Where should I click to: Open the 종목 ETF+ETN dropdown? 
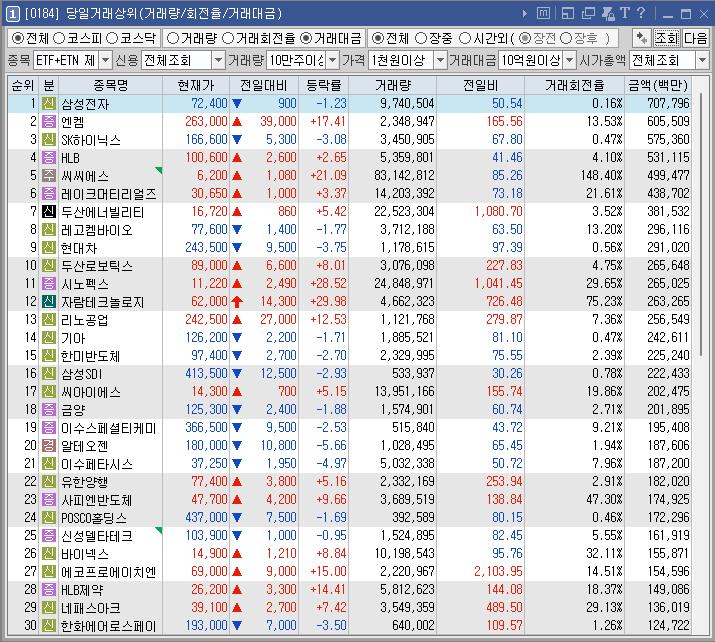coord(106,60)
